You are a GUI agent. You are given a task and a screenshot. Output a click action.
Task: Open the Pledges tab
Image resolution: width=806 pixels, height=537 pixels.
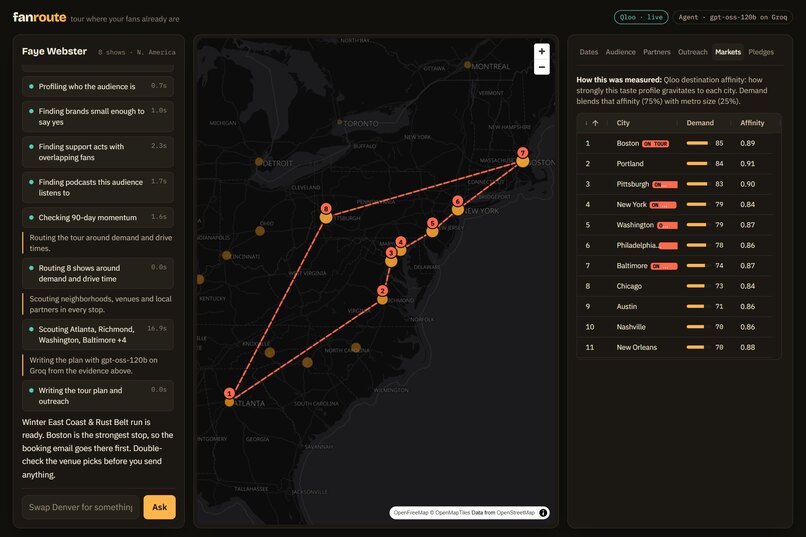(761, 52)
